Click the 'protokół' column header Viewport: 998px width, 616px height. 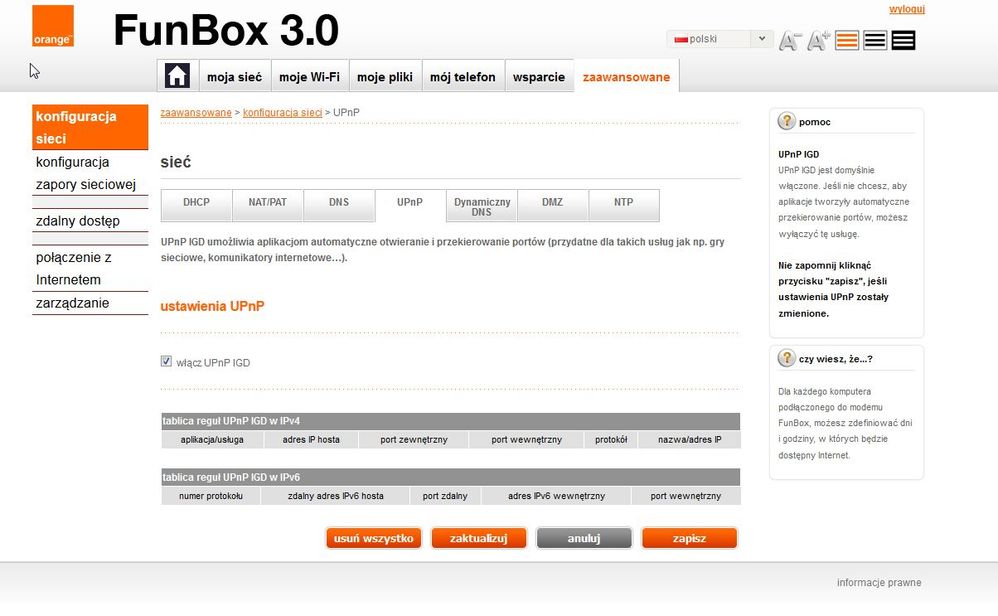coord(611,440)
